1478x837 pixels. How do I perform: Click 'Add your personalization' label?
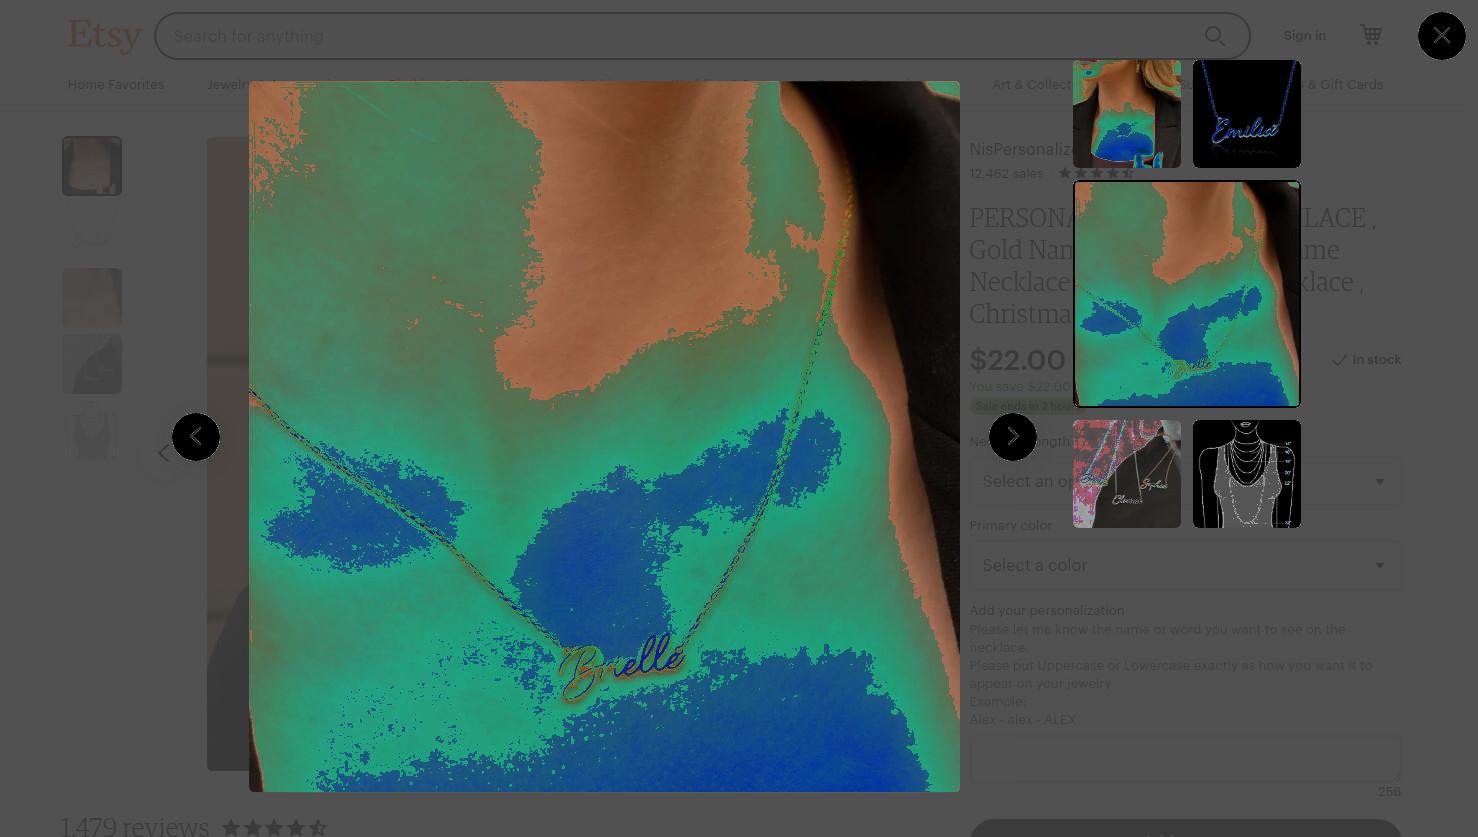(x=1046, y=610)
